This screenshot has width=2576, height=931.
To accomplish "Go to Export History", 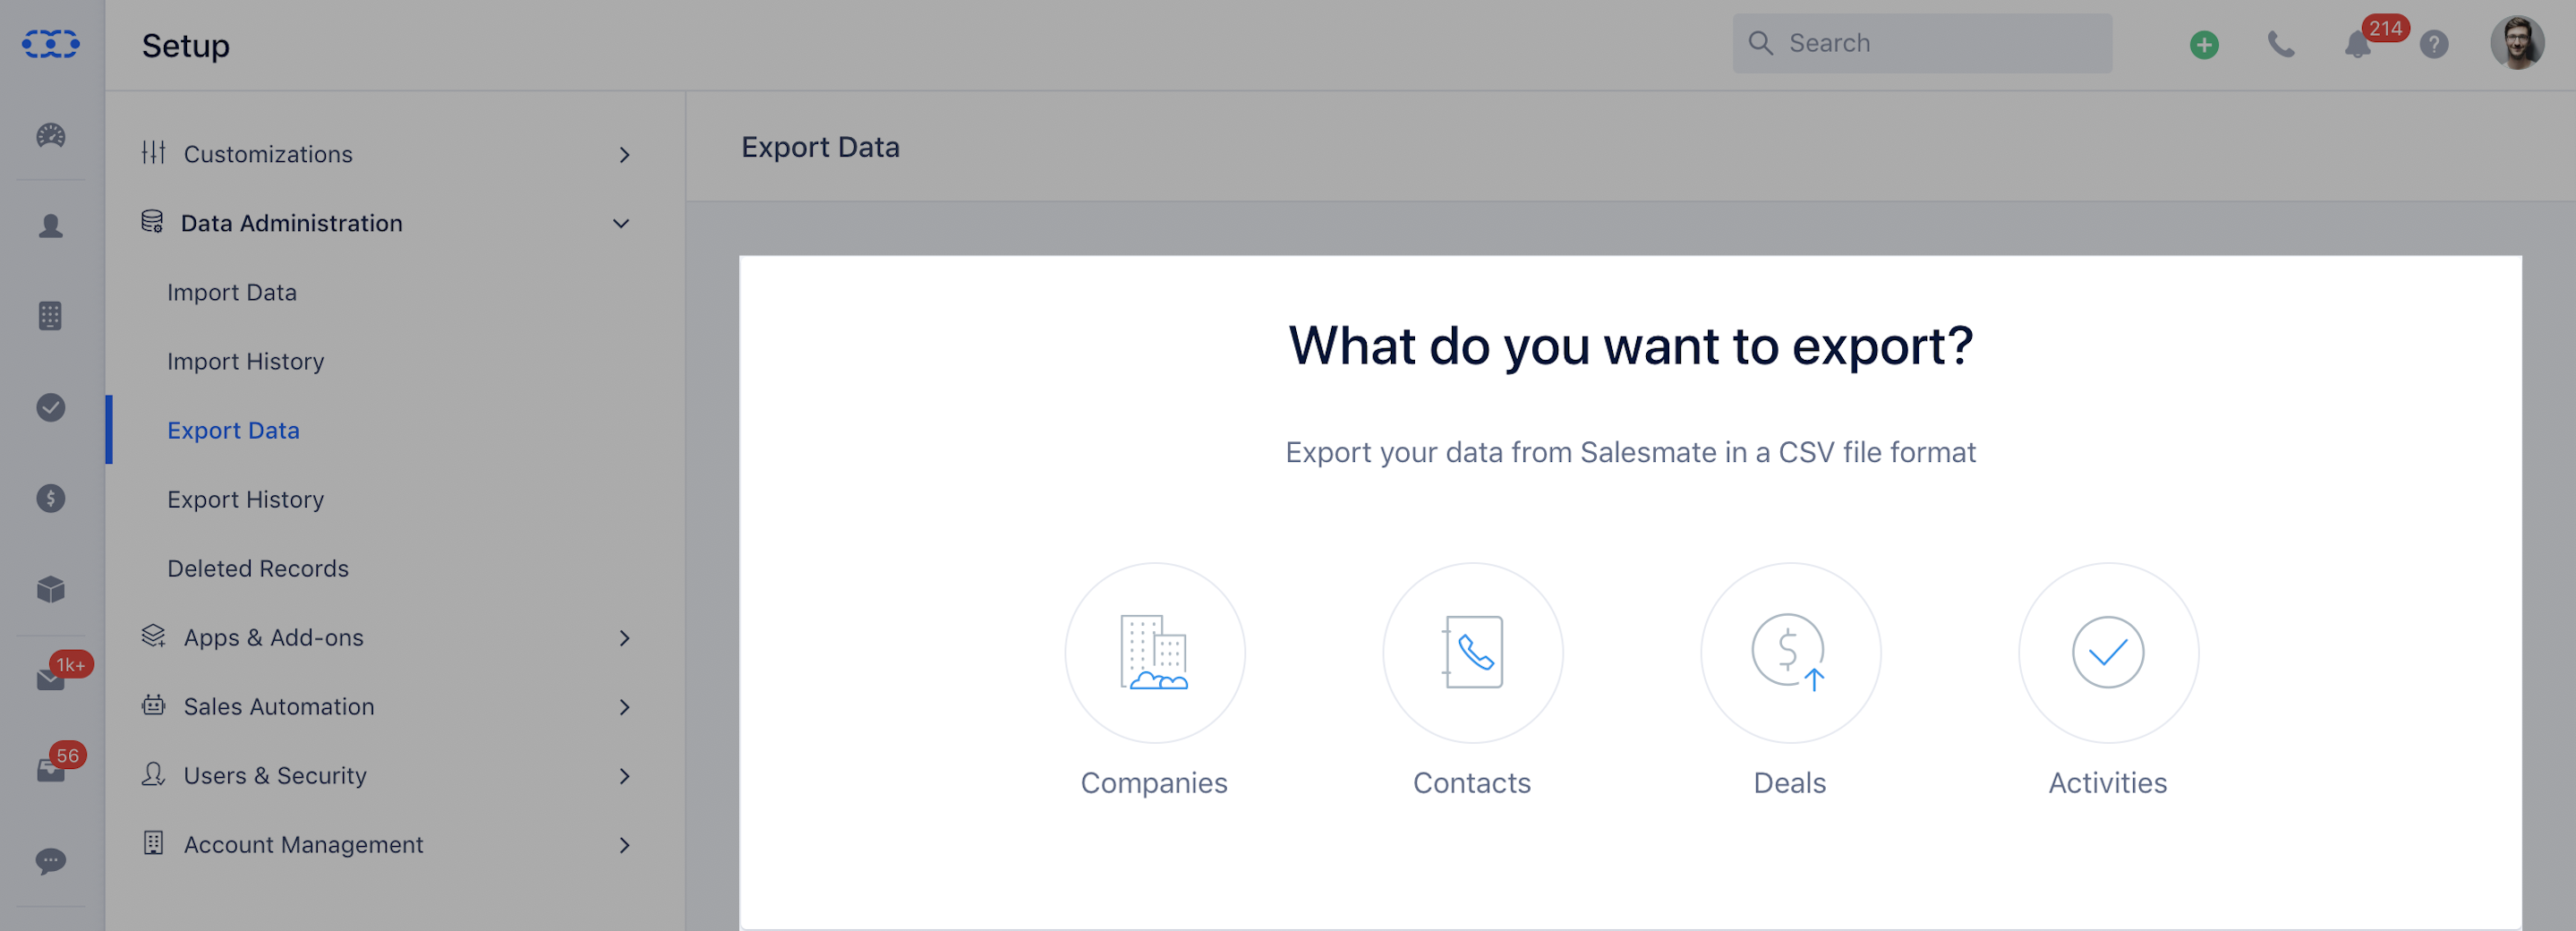I will click(x=245, y=499).
